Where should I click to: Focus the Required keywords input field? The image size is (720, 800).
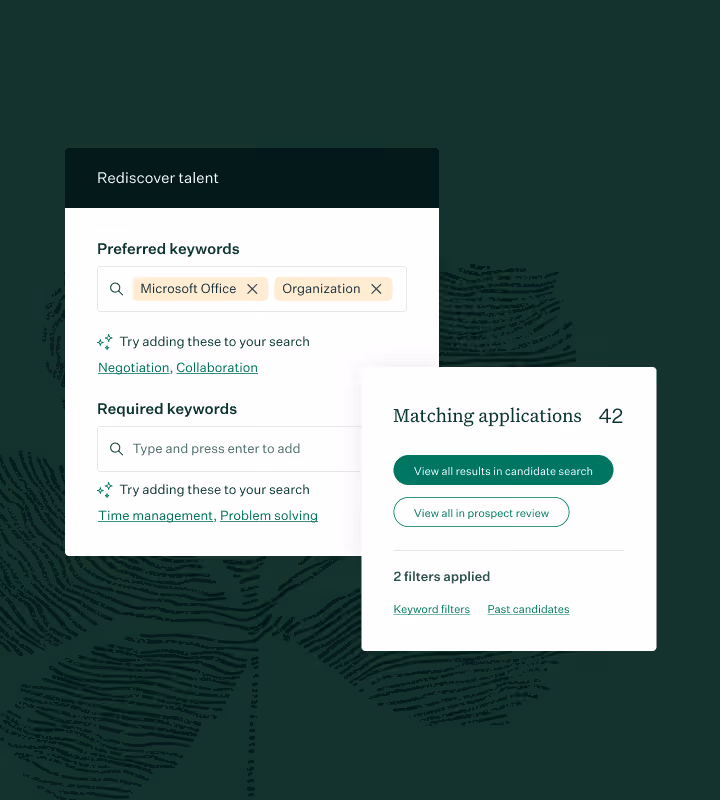[230, 449]
